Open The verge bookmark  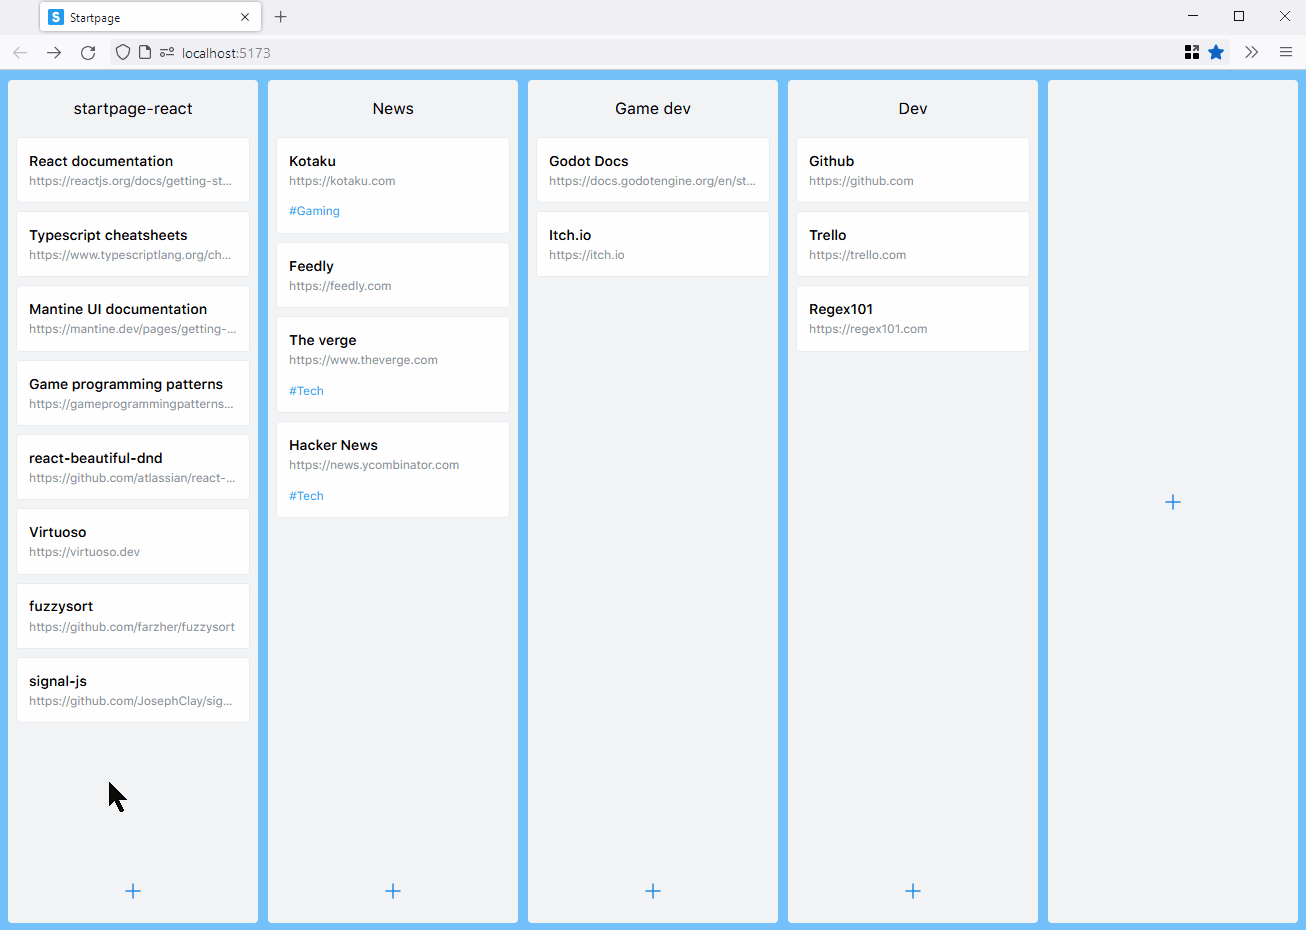(x=393, y=364)
